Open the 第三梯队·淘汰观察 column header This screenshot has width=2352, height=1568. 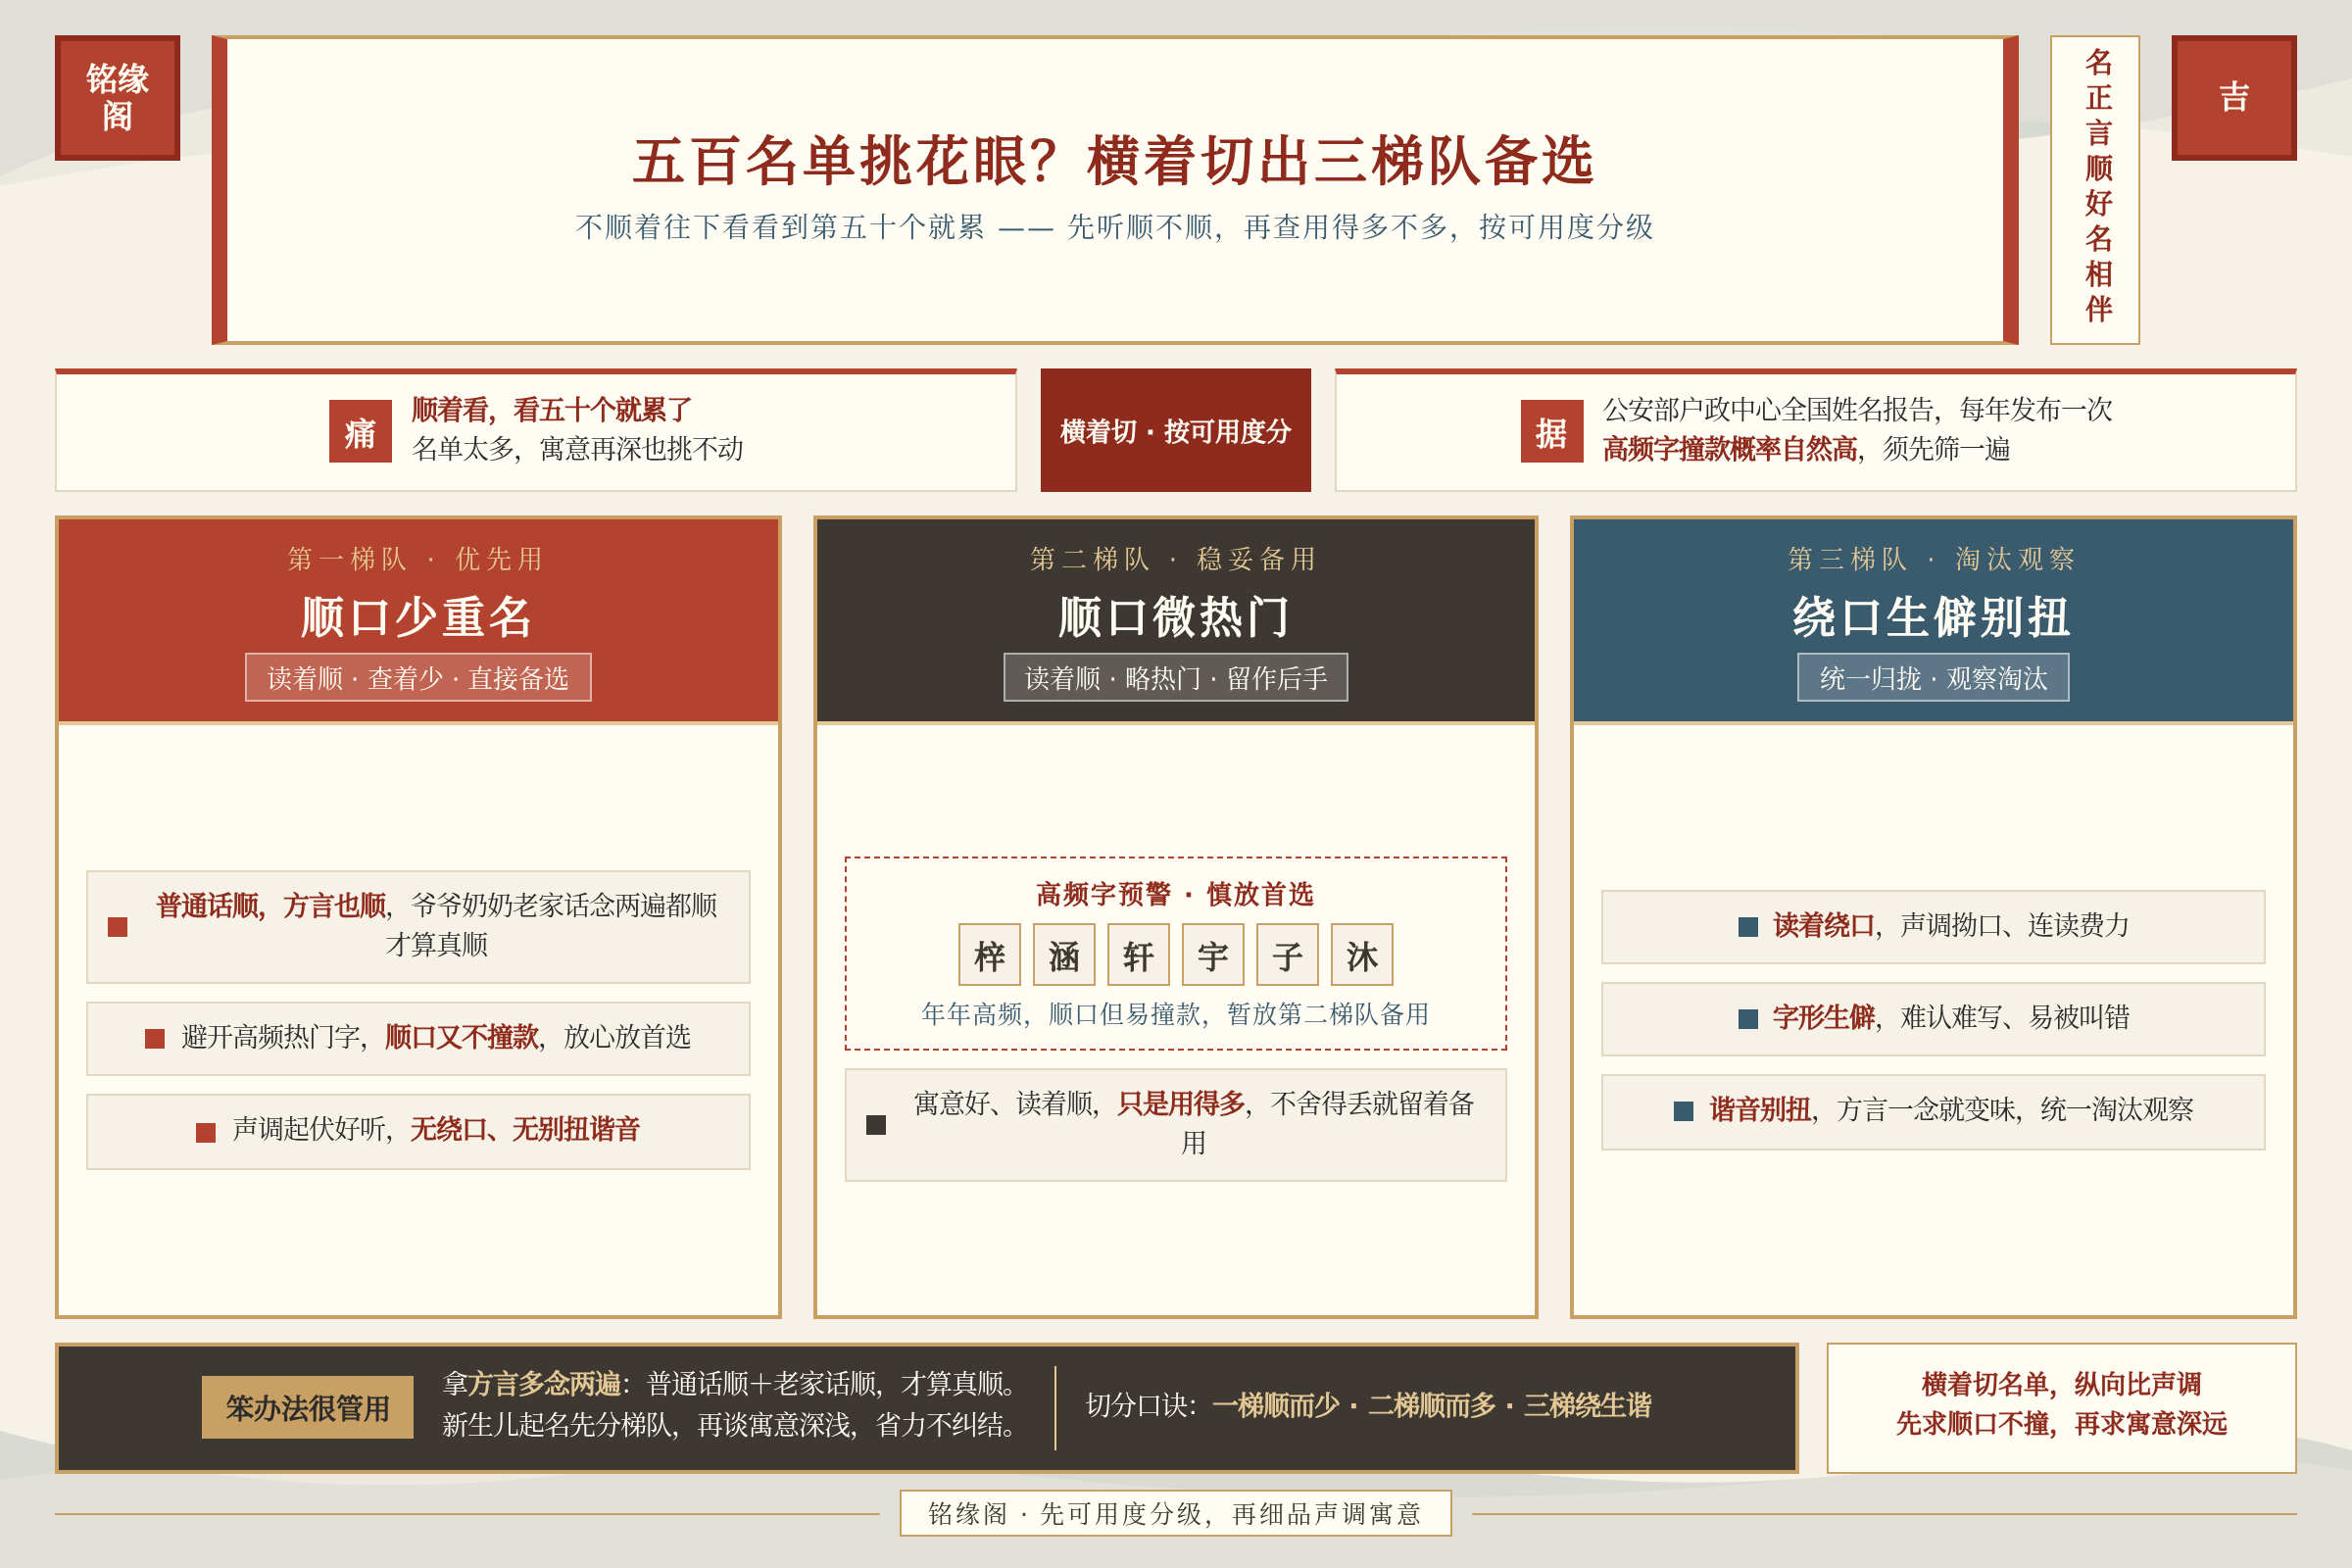(x=1933, y=620)
